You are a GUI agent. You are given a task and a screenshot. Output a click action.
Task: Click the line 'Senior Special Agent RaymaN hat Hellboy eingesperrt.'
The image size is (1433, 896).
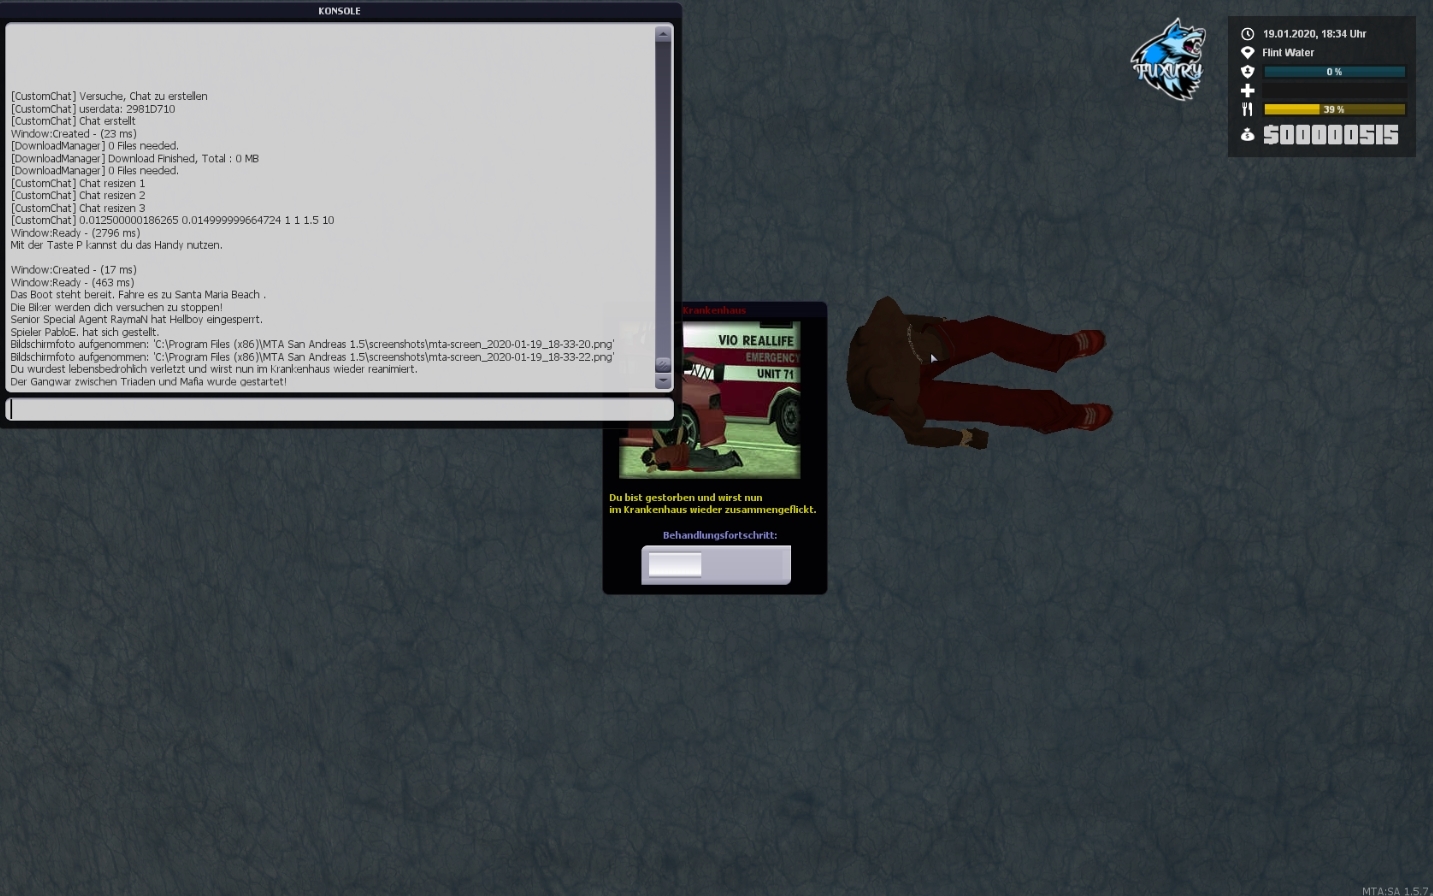click(x=136, y=320)
